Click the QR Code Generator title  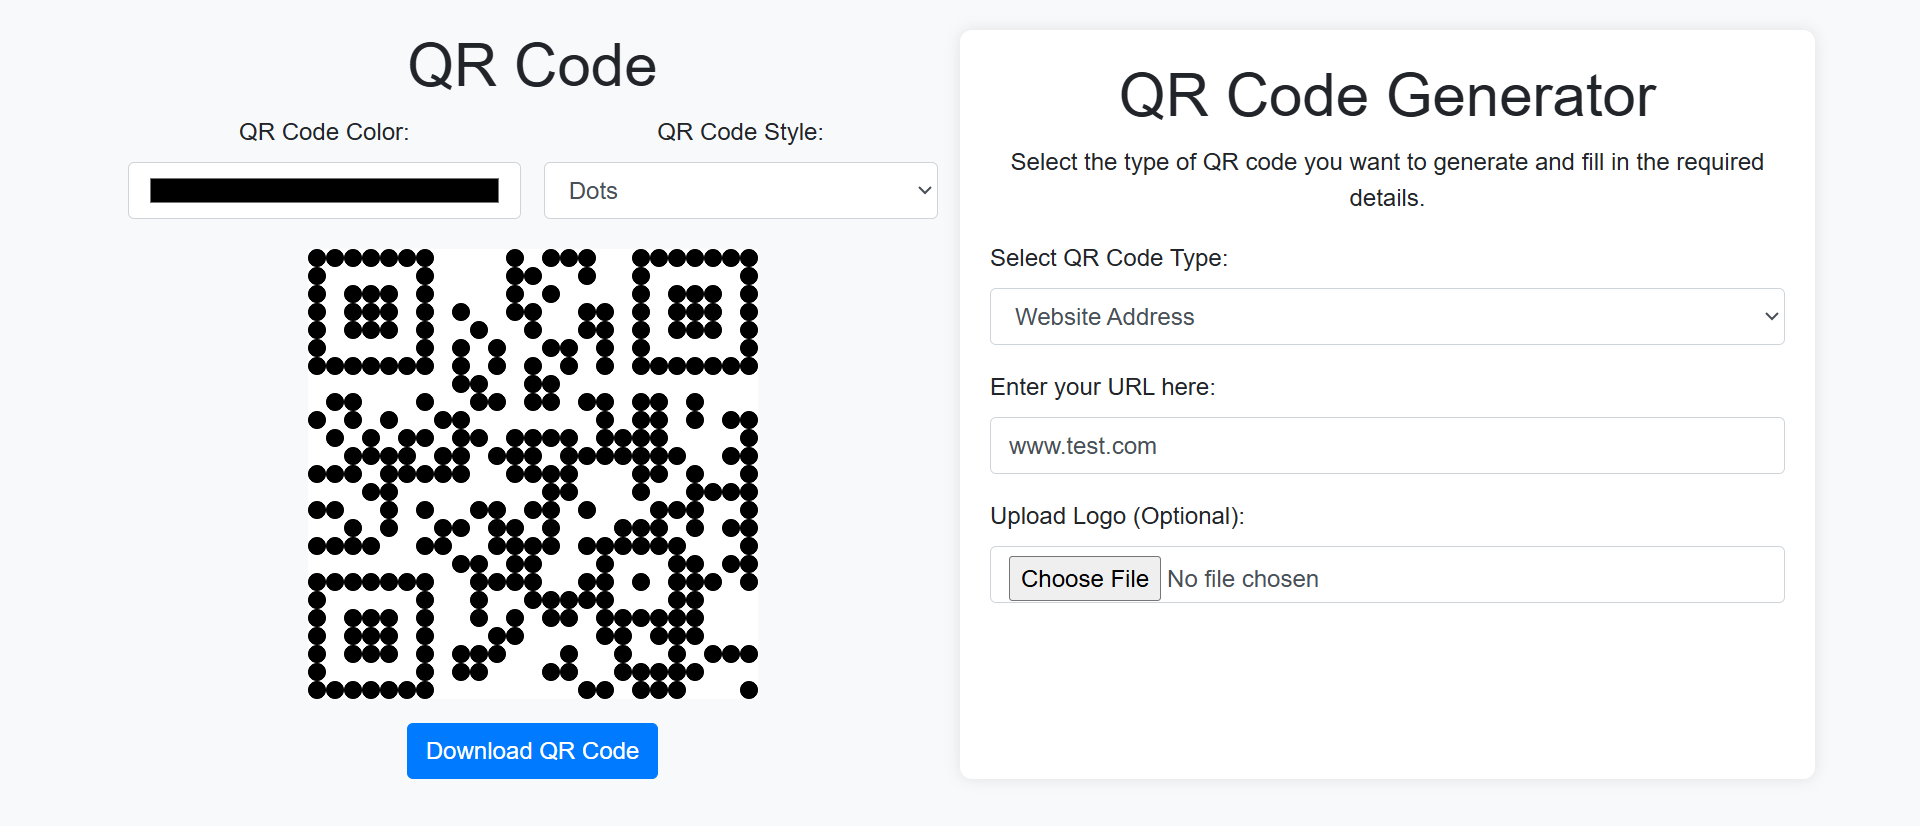click(x=1387, y=96)
